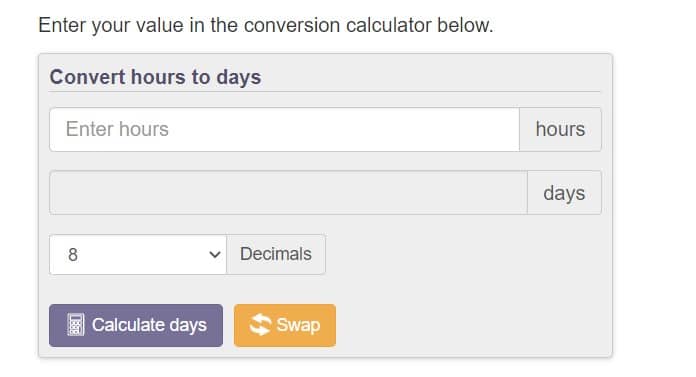Click the Calculate days button
The image size is (696, 377).
136,325
